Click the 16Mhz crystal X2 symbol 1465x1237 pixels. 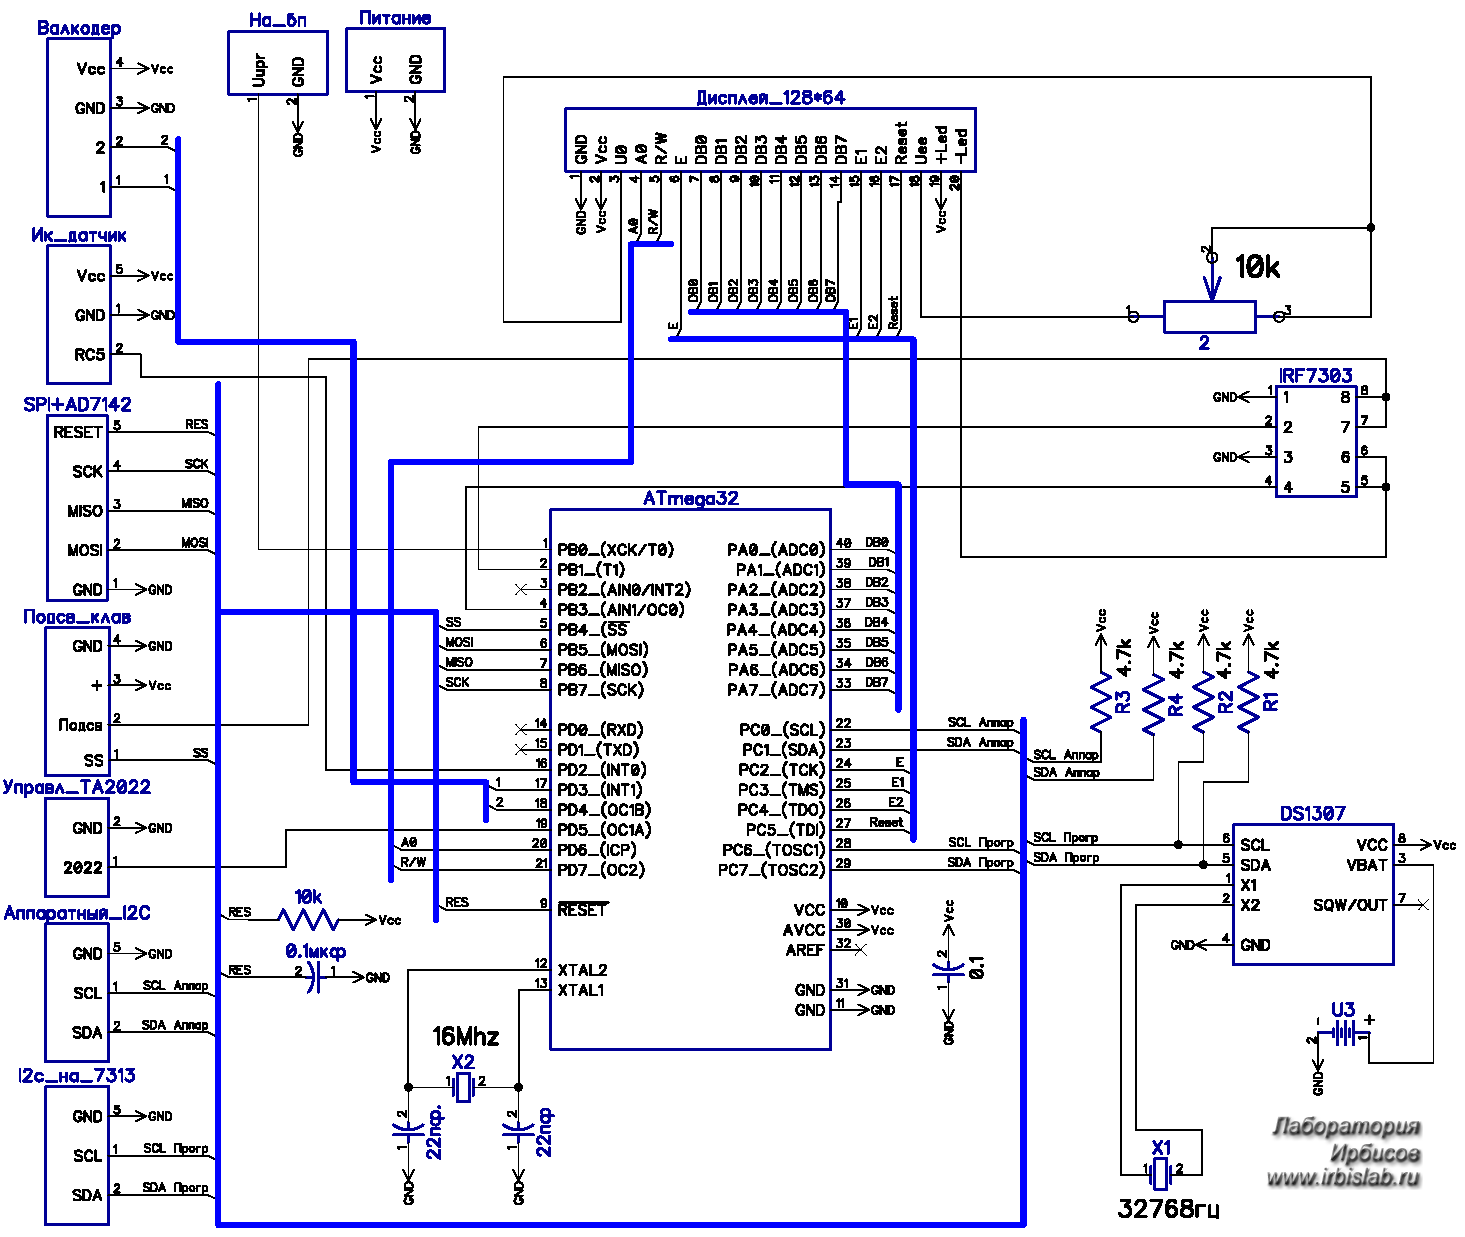[x=463, y=1087]
